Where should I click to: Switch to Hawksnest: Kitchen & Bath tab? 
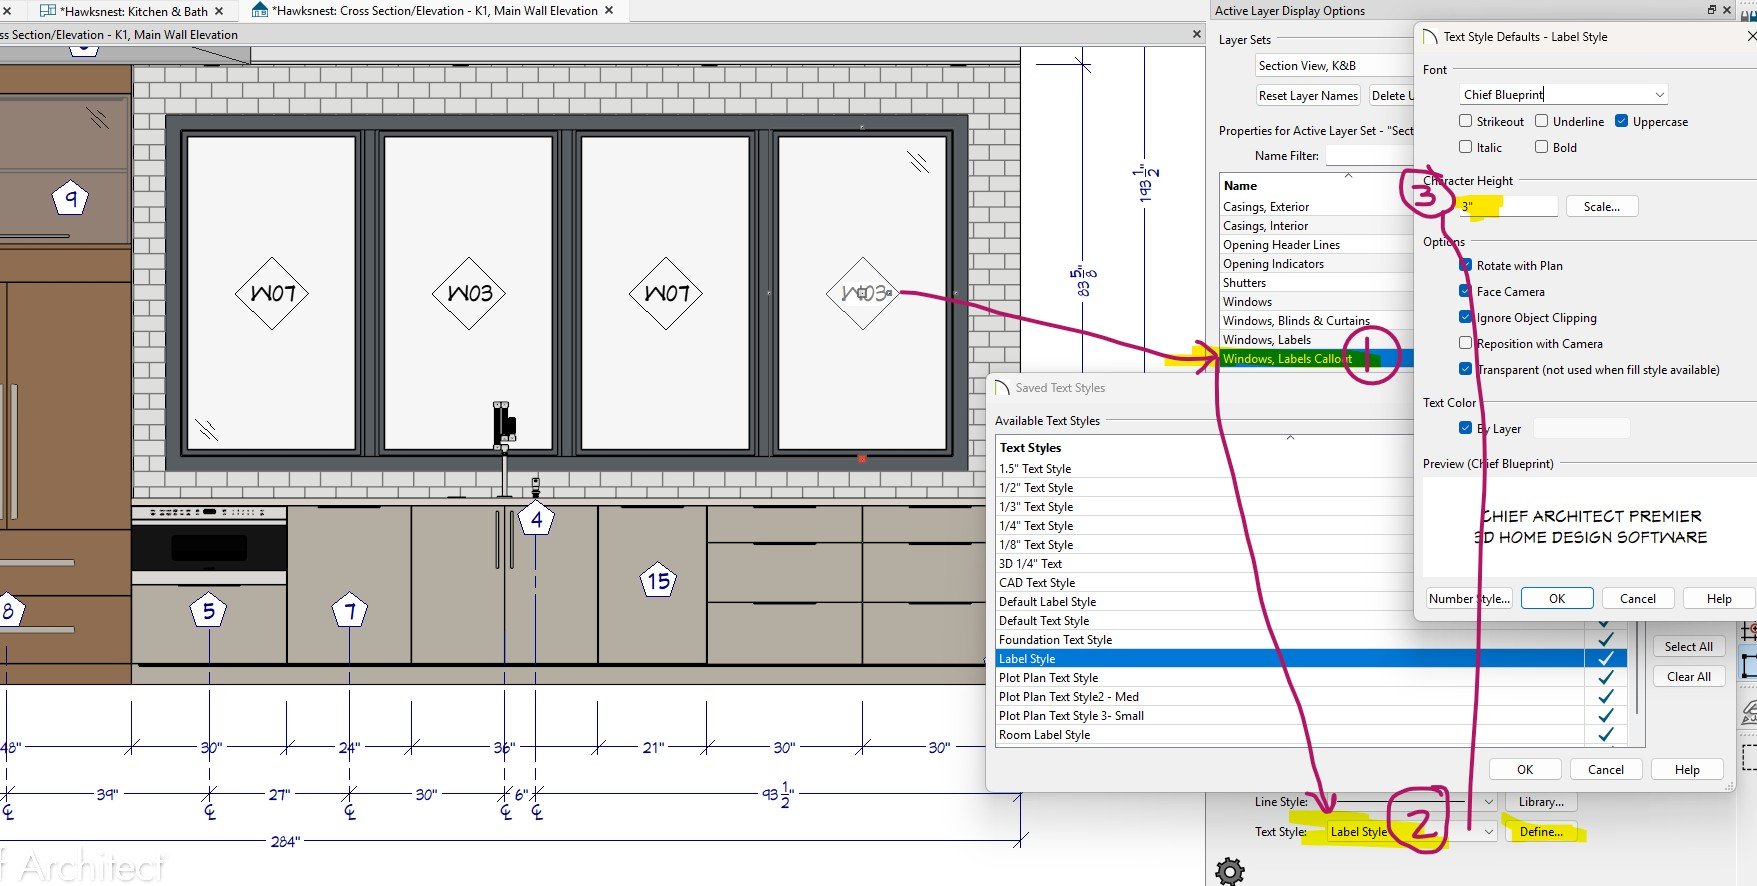coord(132,11)
